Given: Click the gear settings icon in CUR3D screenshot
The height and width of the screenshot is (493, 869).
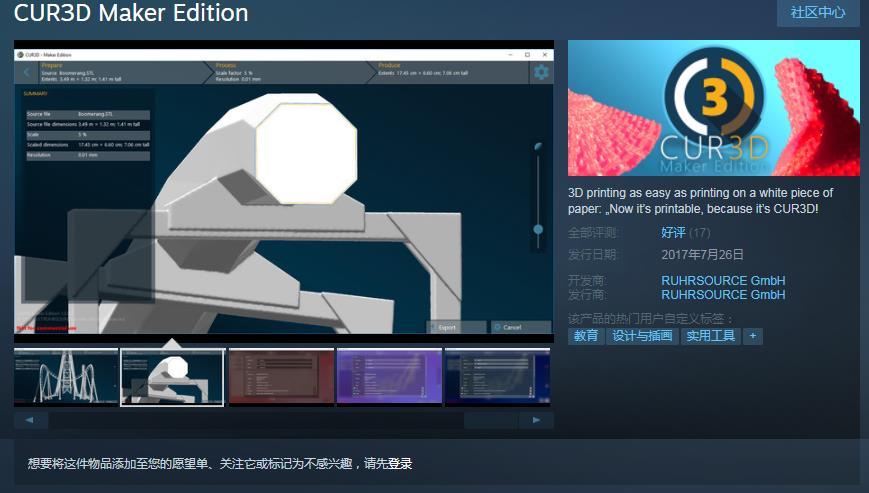Looking at the screenshot, I should coord(541,72).
